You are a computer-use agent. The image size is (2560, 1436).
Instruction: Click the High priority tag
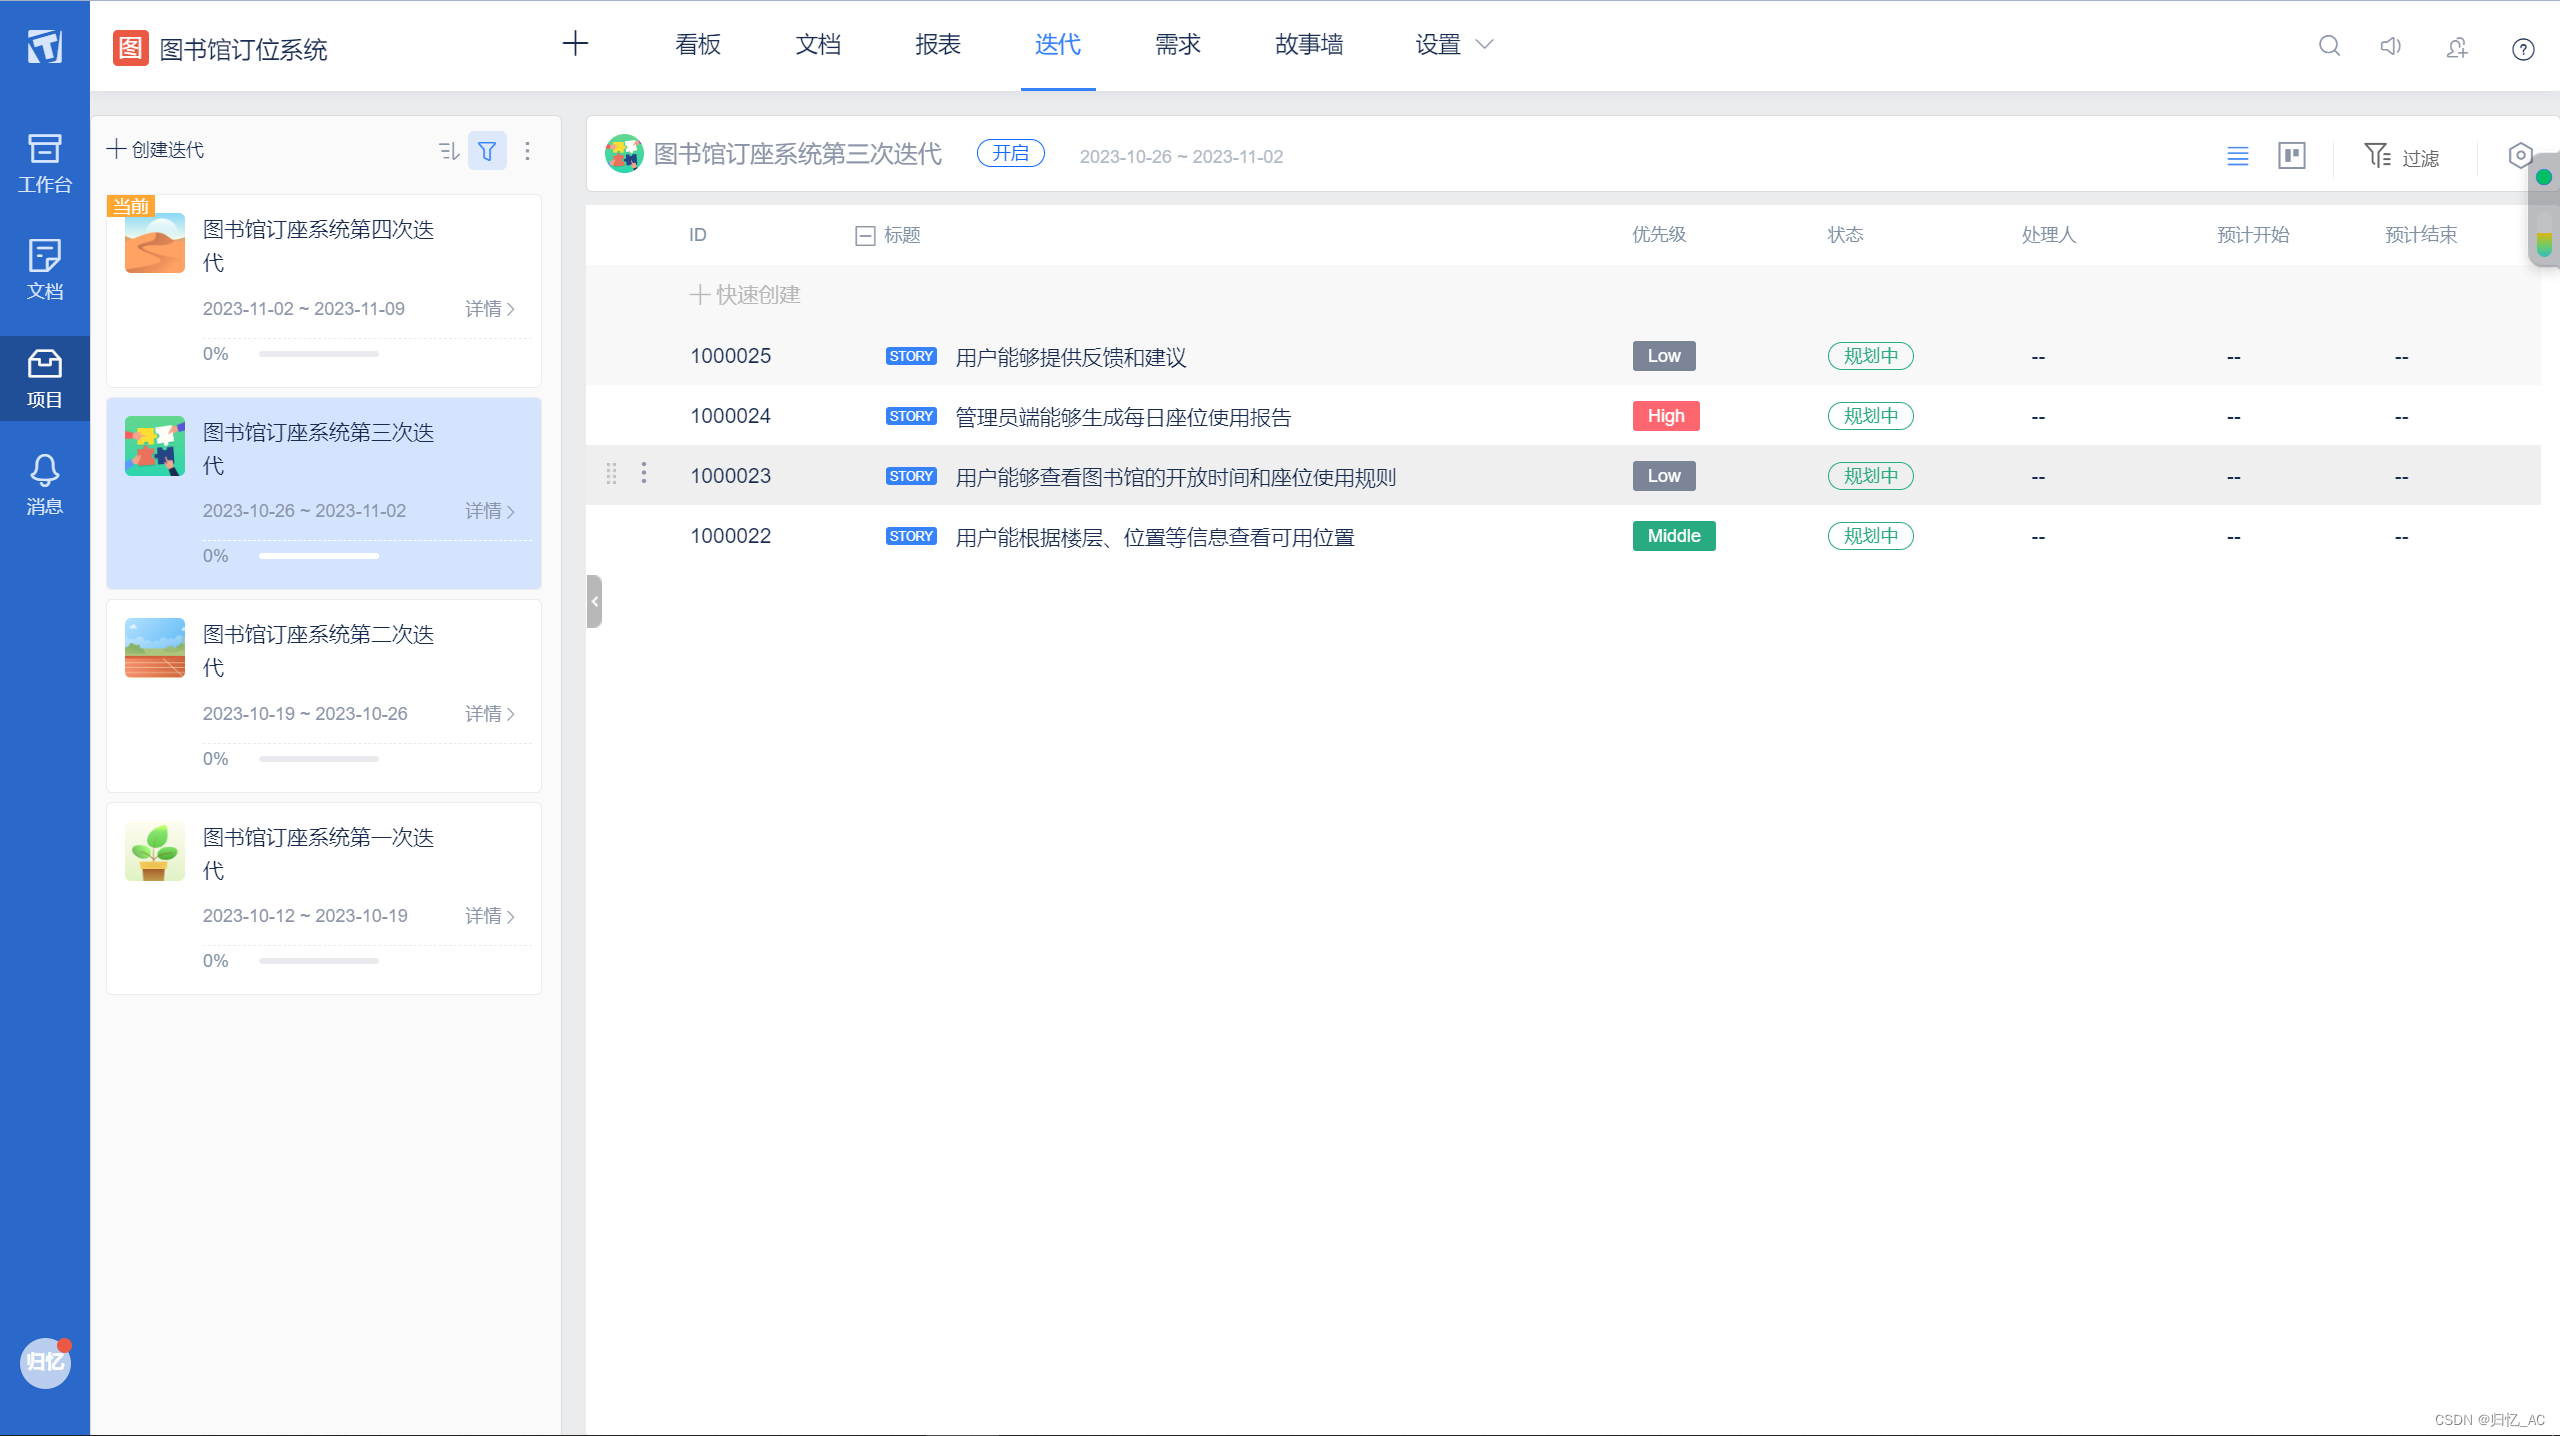pyautogui.click(x=1665, y=416)
